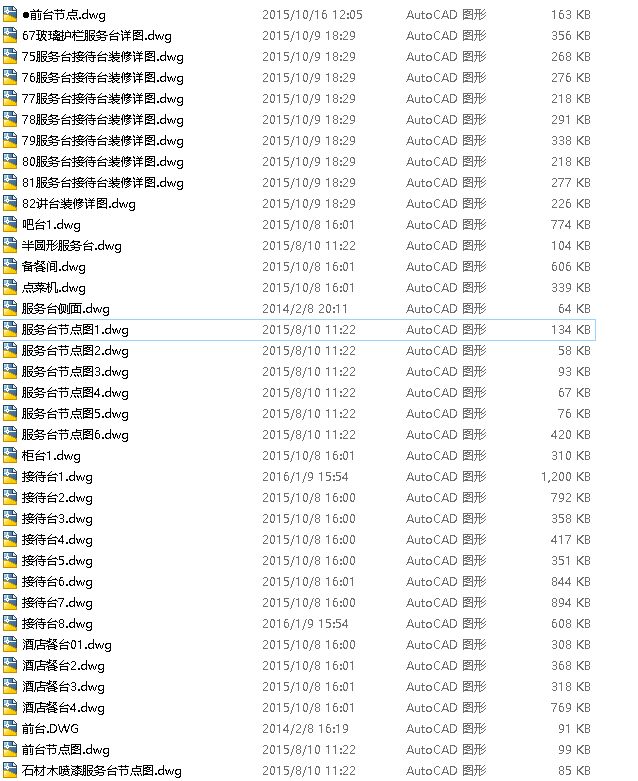The height and width of the screenshot is (781, 638).
Task: Click the file icon of 点菜机.dwg
Action: [x=10, y=287]
